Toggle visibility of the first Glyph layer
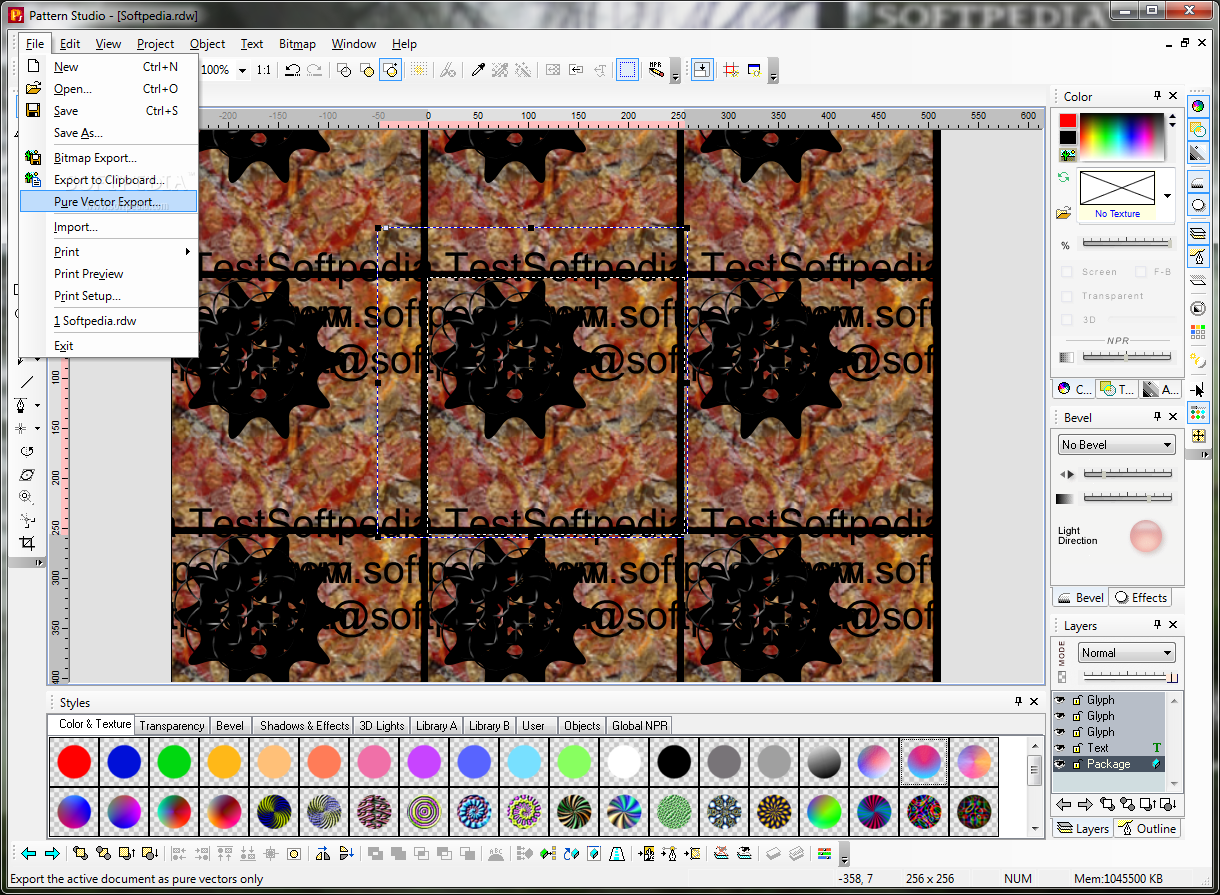Image resolution: width=1220 pixels, height=895 pixels. click(x=1061, y=700)
